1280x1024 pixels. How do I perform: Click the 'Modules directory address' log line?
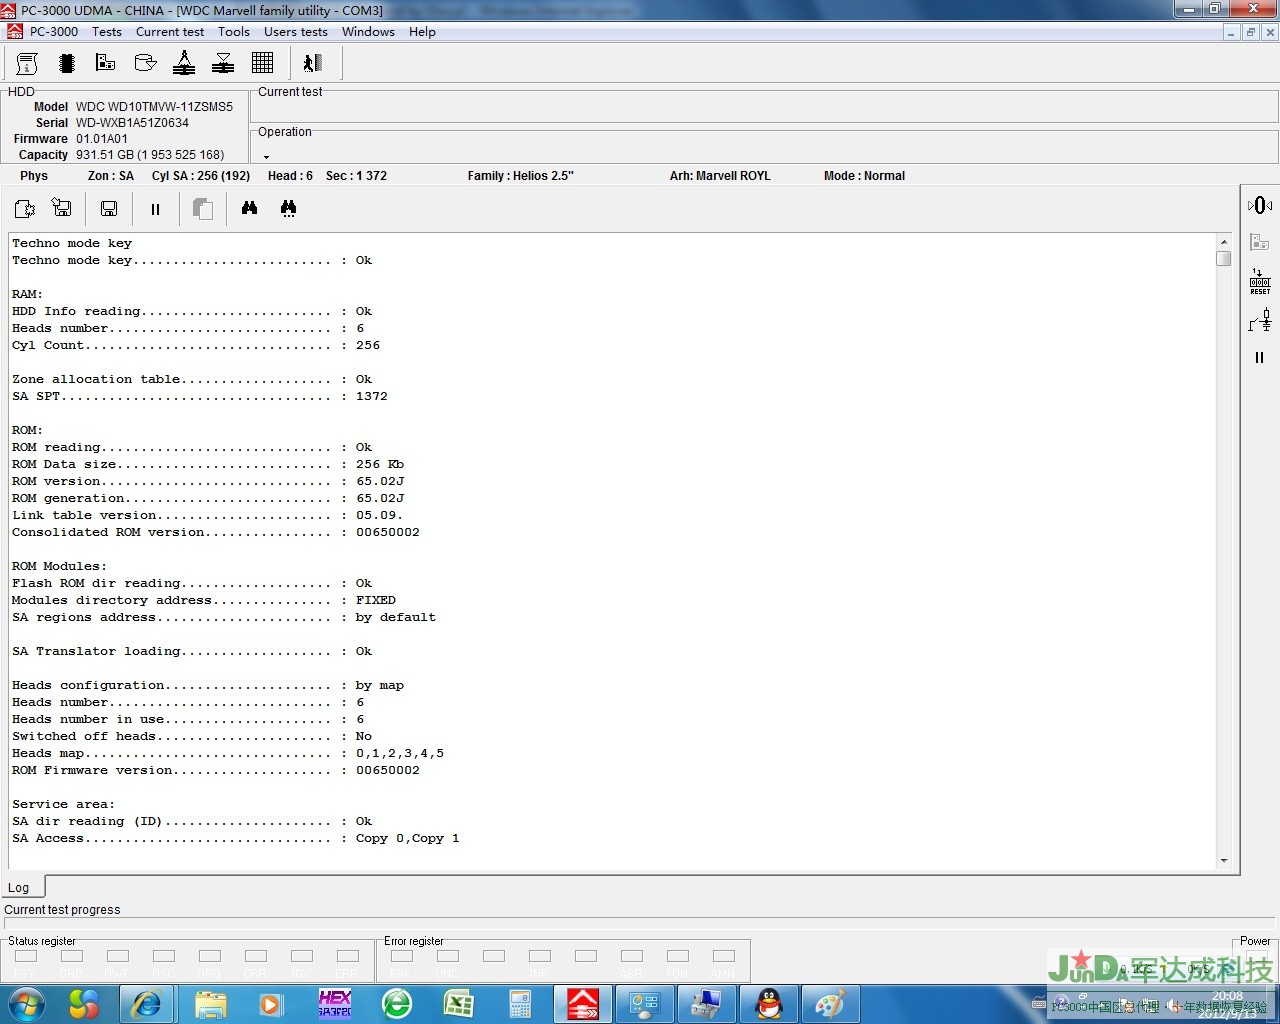(x=204, y=600)
